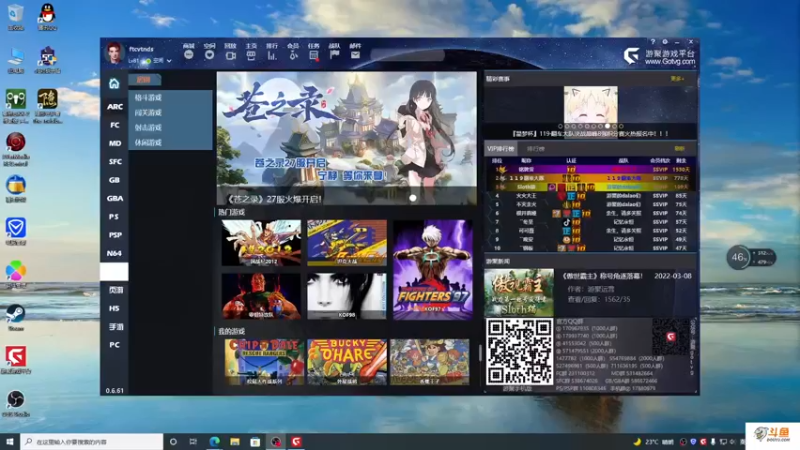
Task: Click the user avatar picture
Action: (114, 53)
